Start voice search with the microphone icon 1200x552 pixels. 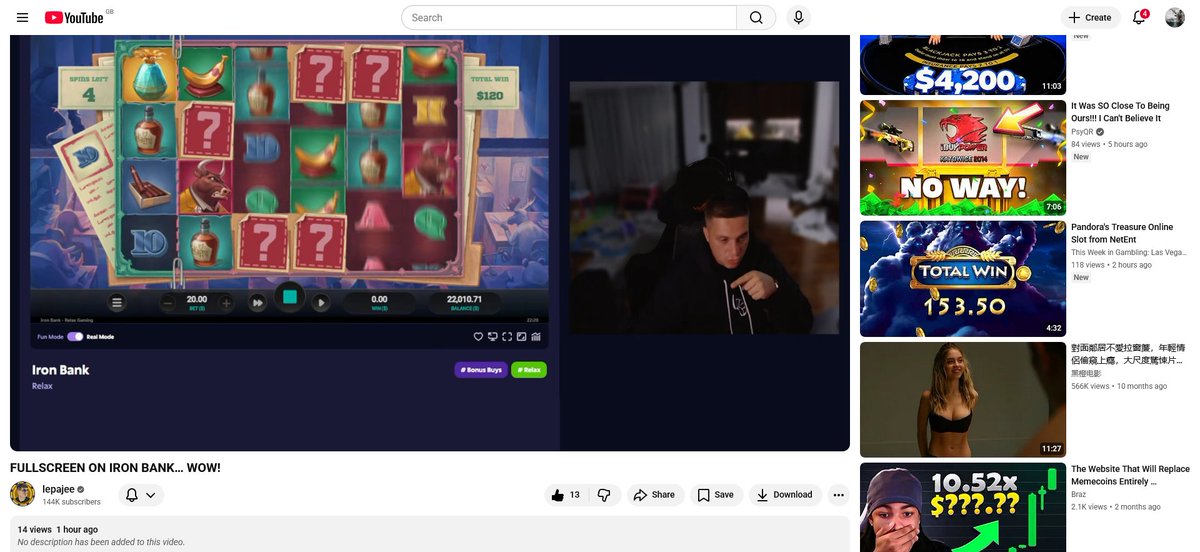pos(798,17)
